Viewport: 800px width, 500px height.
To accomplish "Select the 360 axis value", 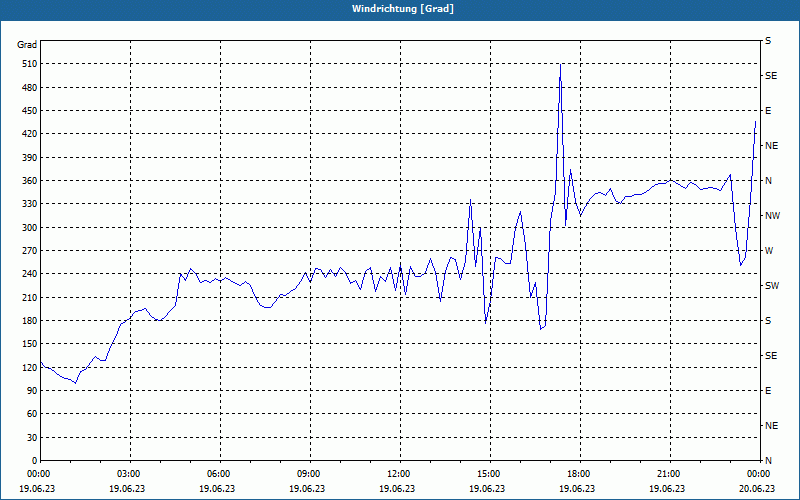I will (31, 181).
